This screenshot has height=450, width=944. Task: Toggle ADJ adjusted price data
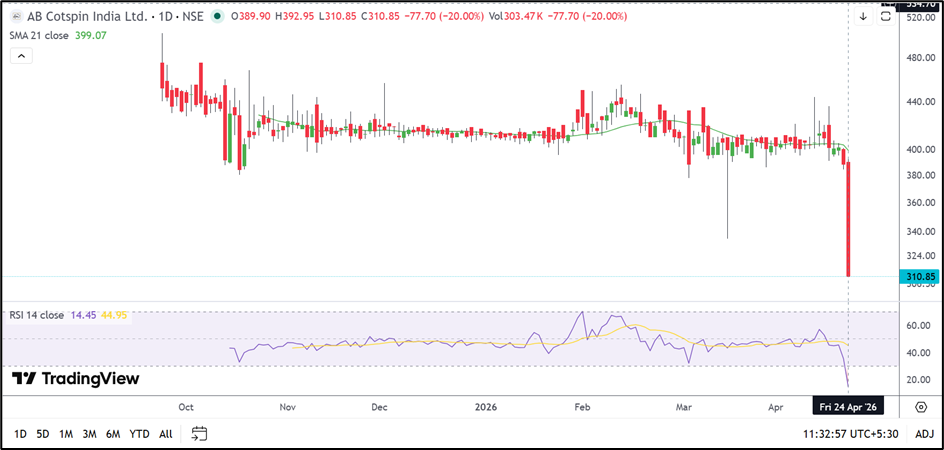click(924, 433)
